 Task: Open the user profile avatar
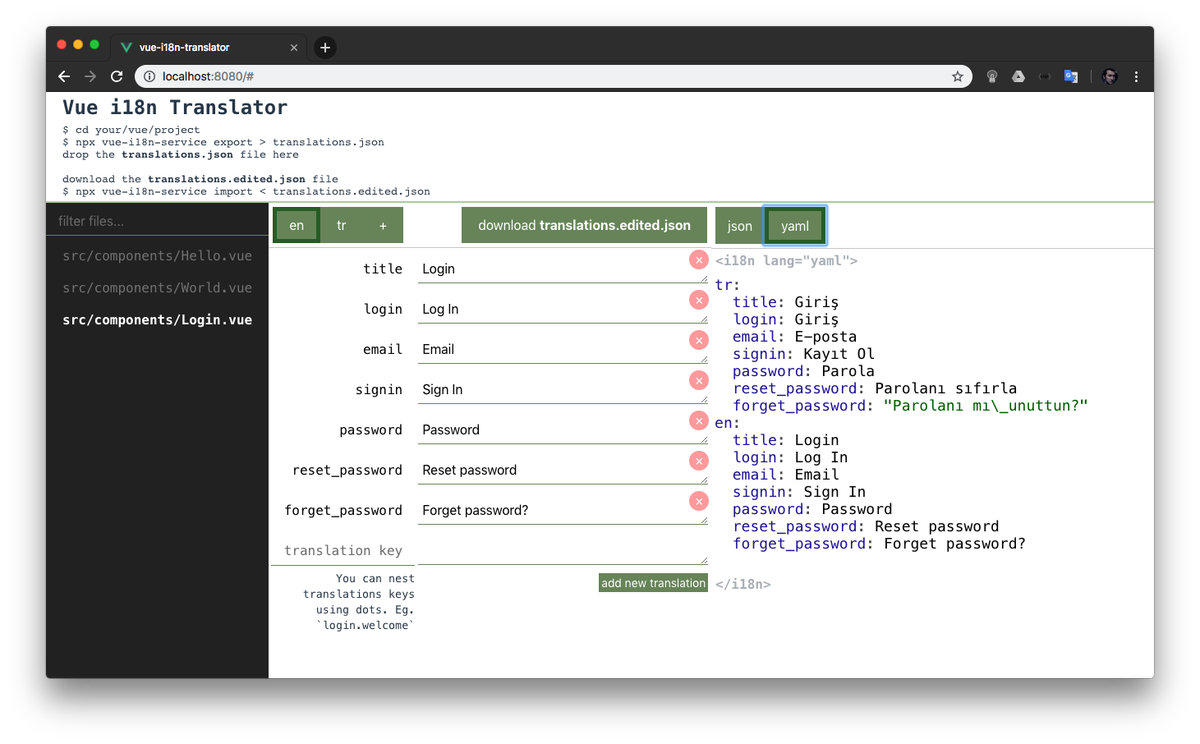point(1109,76)
